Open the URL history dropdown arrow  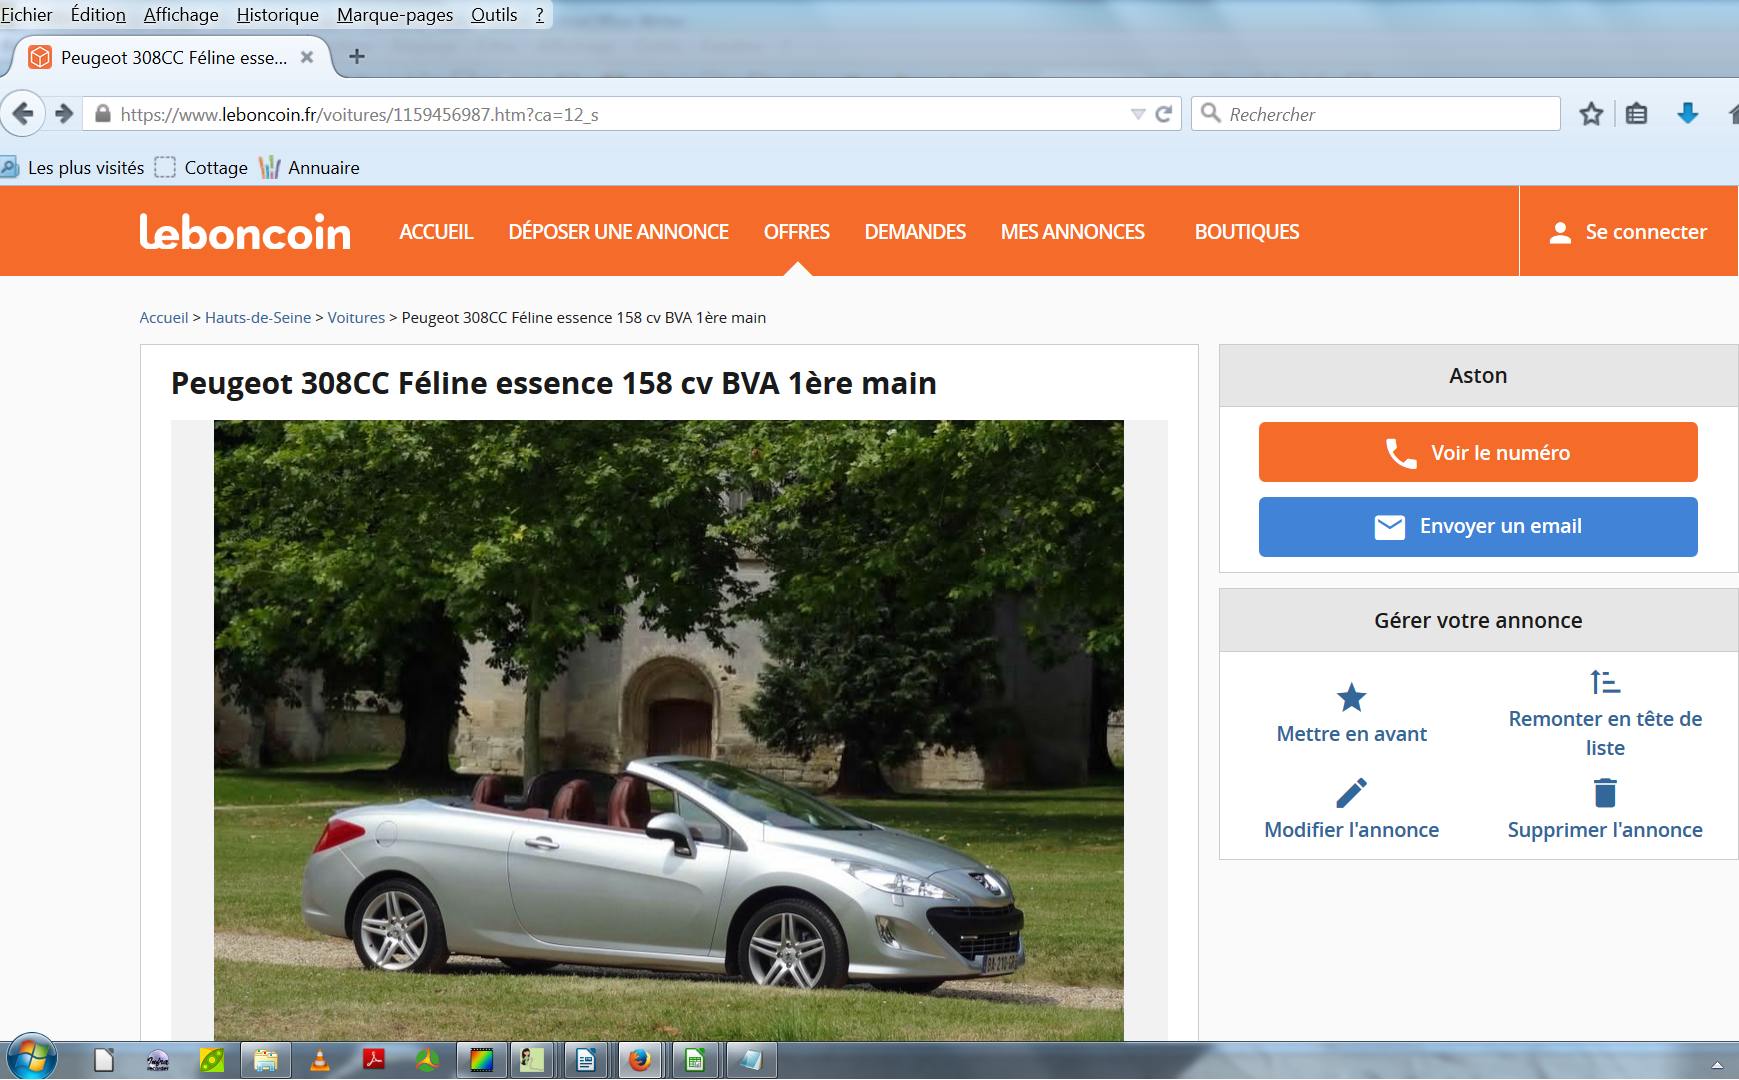(1138, 114)
